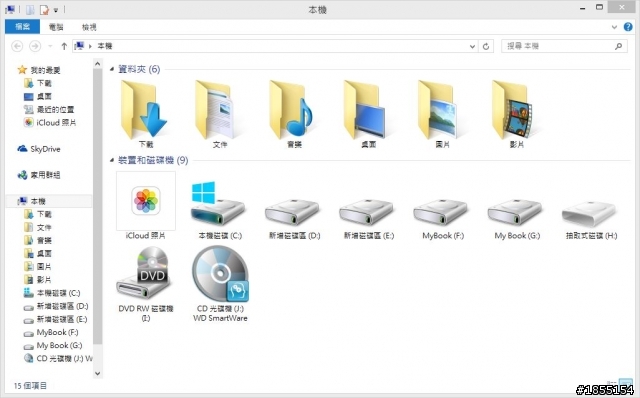
Task: Click the search magnifier icon
Action: (x=618, y=46)
